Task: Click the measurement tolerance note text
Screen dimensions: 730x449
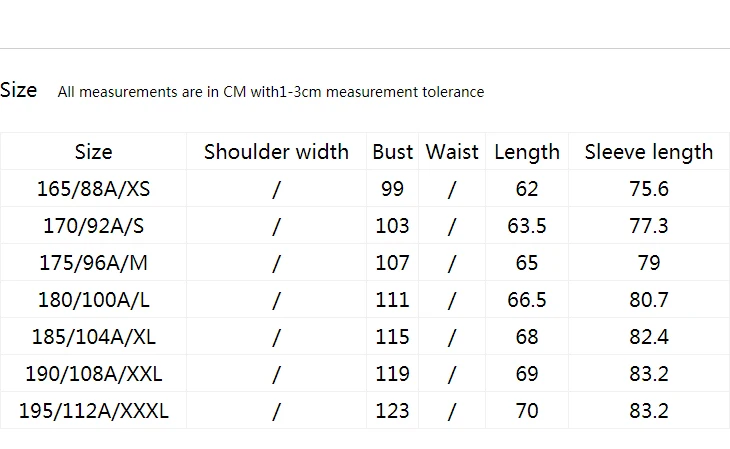Action: coord(270,92)
